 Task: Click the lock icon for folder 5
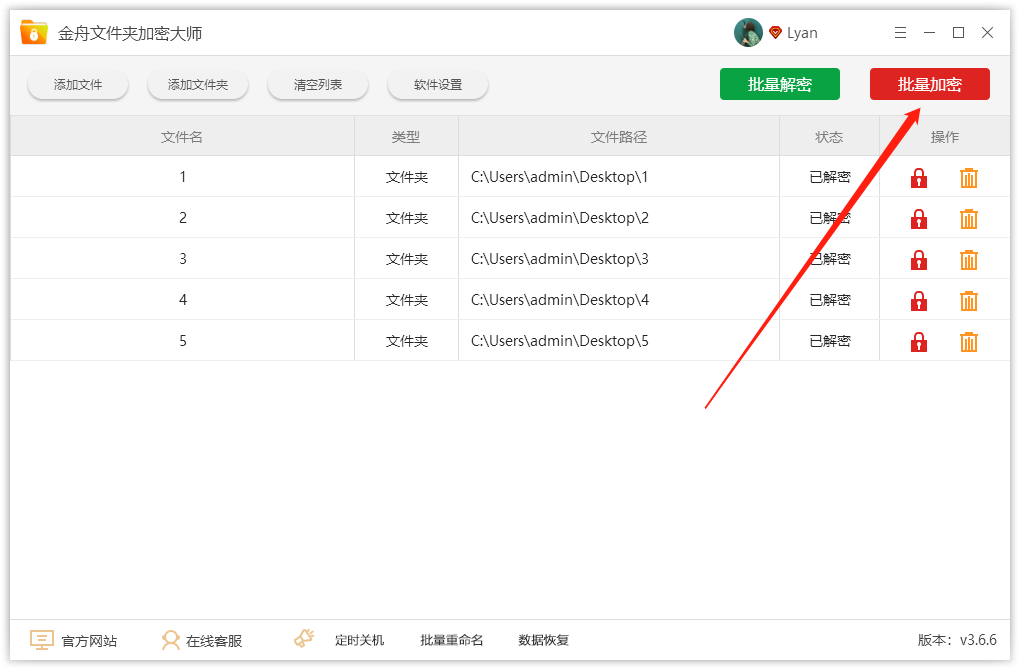pos(919,342)
